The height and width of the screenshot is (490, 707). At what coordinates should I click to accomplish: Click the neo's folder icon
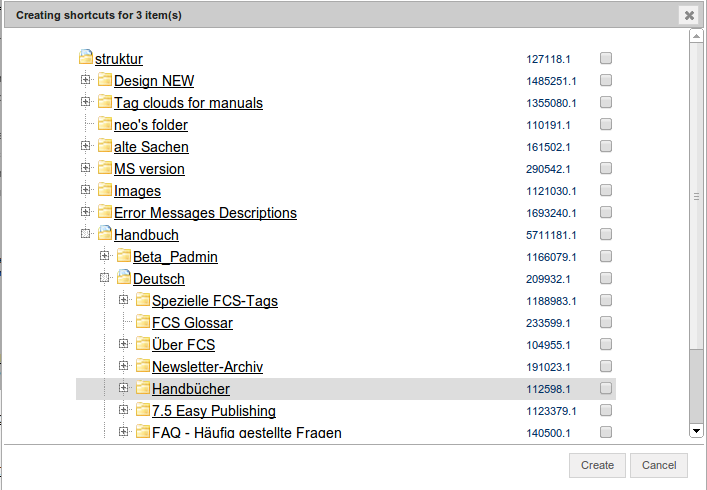click(x=105, y=124)
